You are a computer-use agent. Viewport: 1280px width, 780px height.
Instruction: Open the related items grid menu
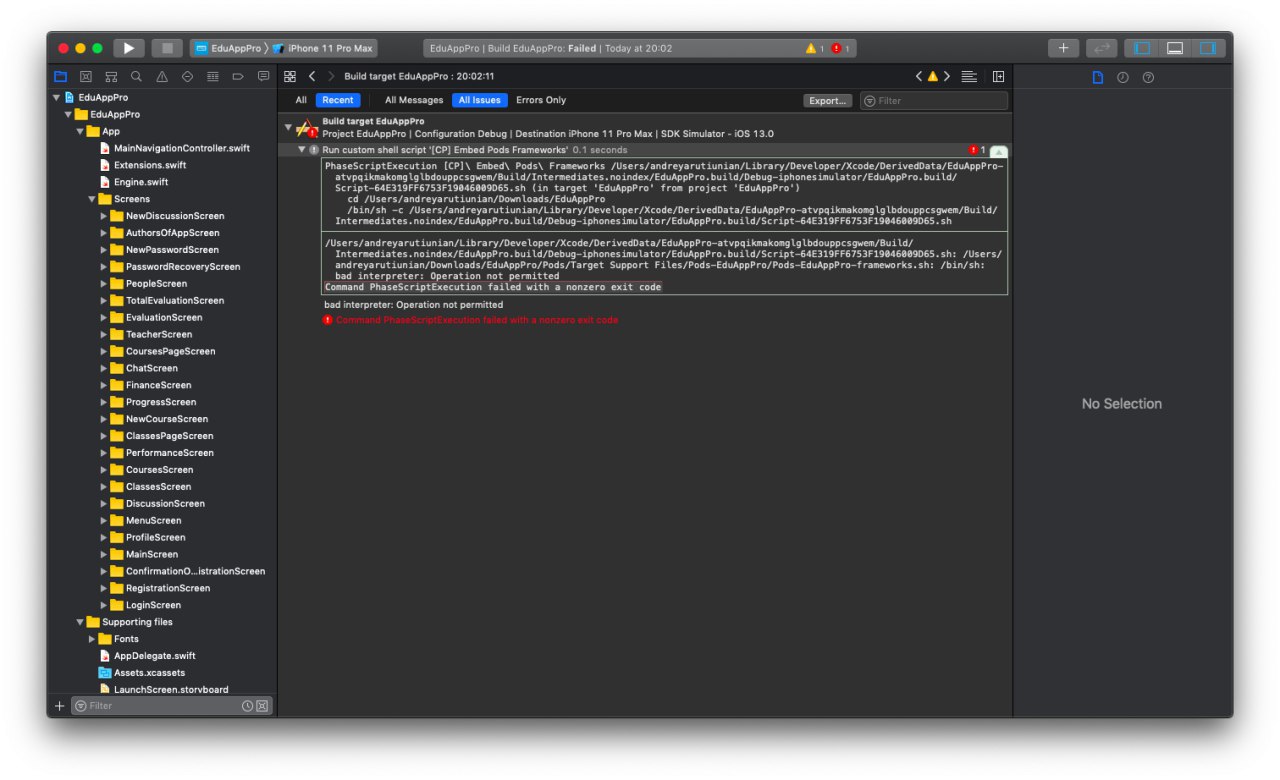(290, 76)
